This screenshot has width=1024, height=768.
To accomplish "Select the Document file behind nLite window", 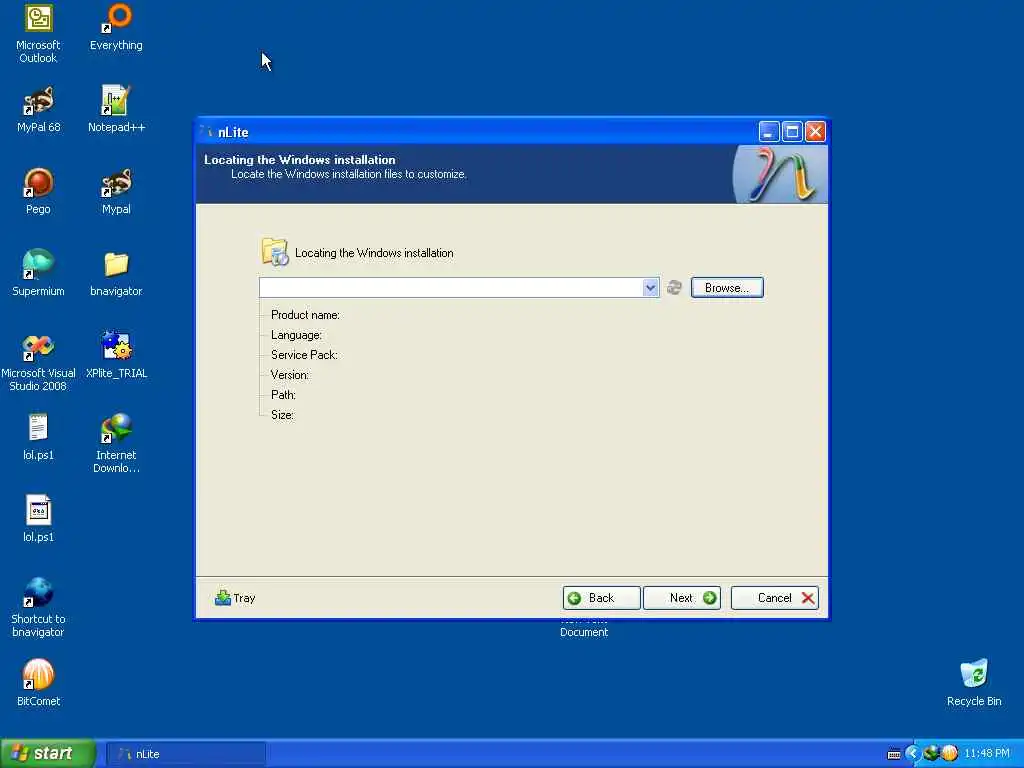I will [584, 628].
